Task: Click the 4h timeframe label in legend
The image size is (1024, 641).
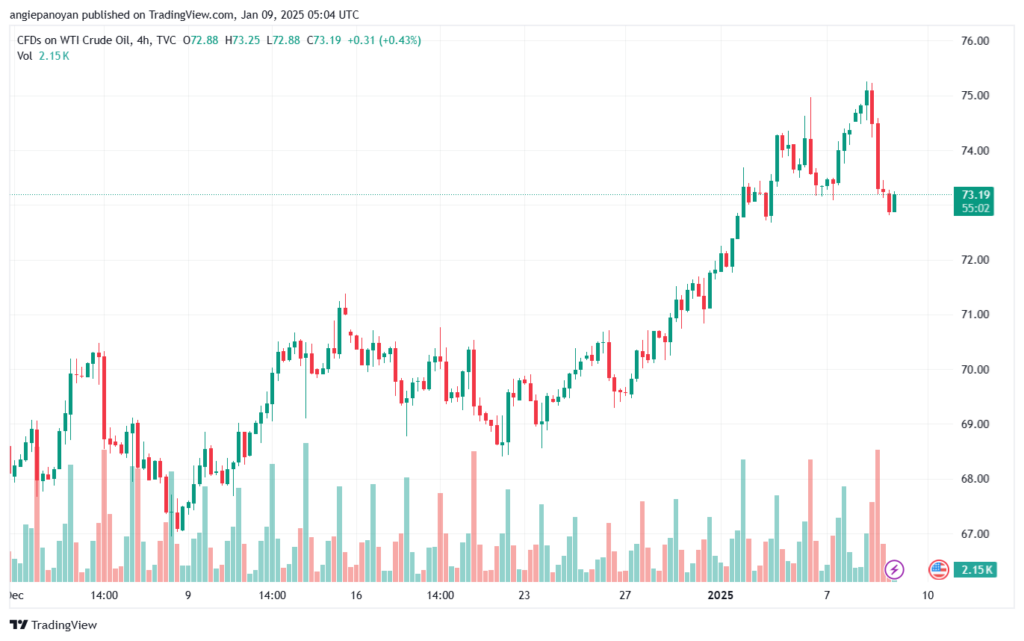Action: point(143,40)
